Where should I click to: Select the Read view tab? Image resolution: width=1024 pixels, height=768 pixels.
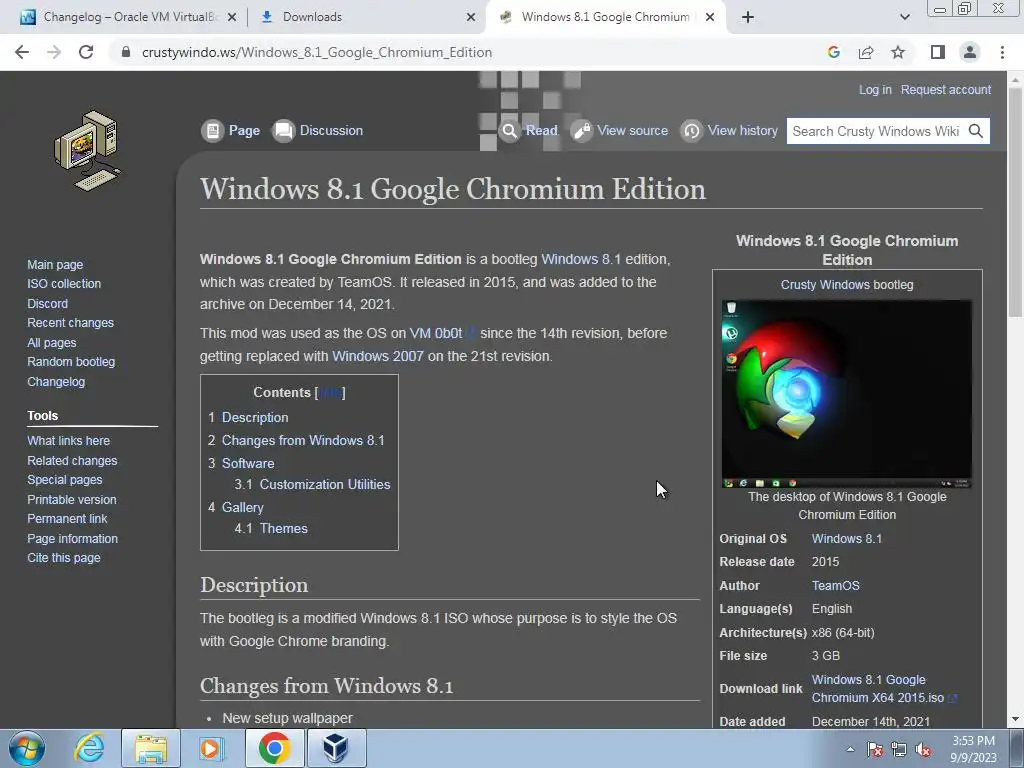tap(529, 131)
